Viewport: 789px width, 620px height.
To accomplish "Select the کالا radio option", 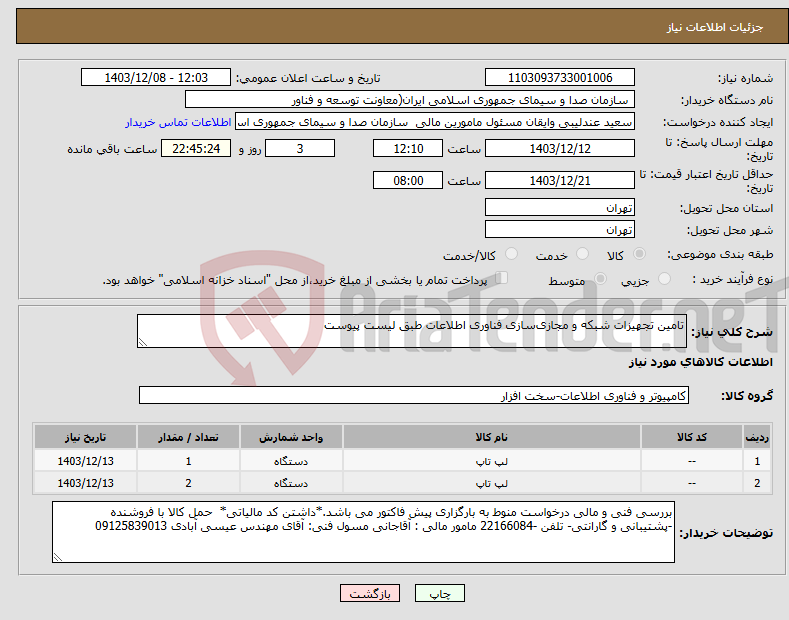I will (x=639, y=254).
